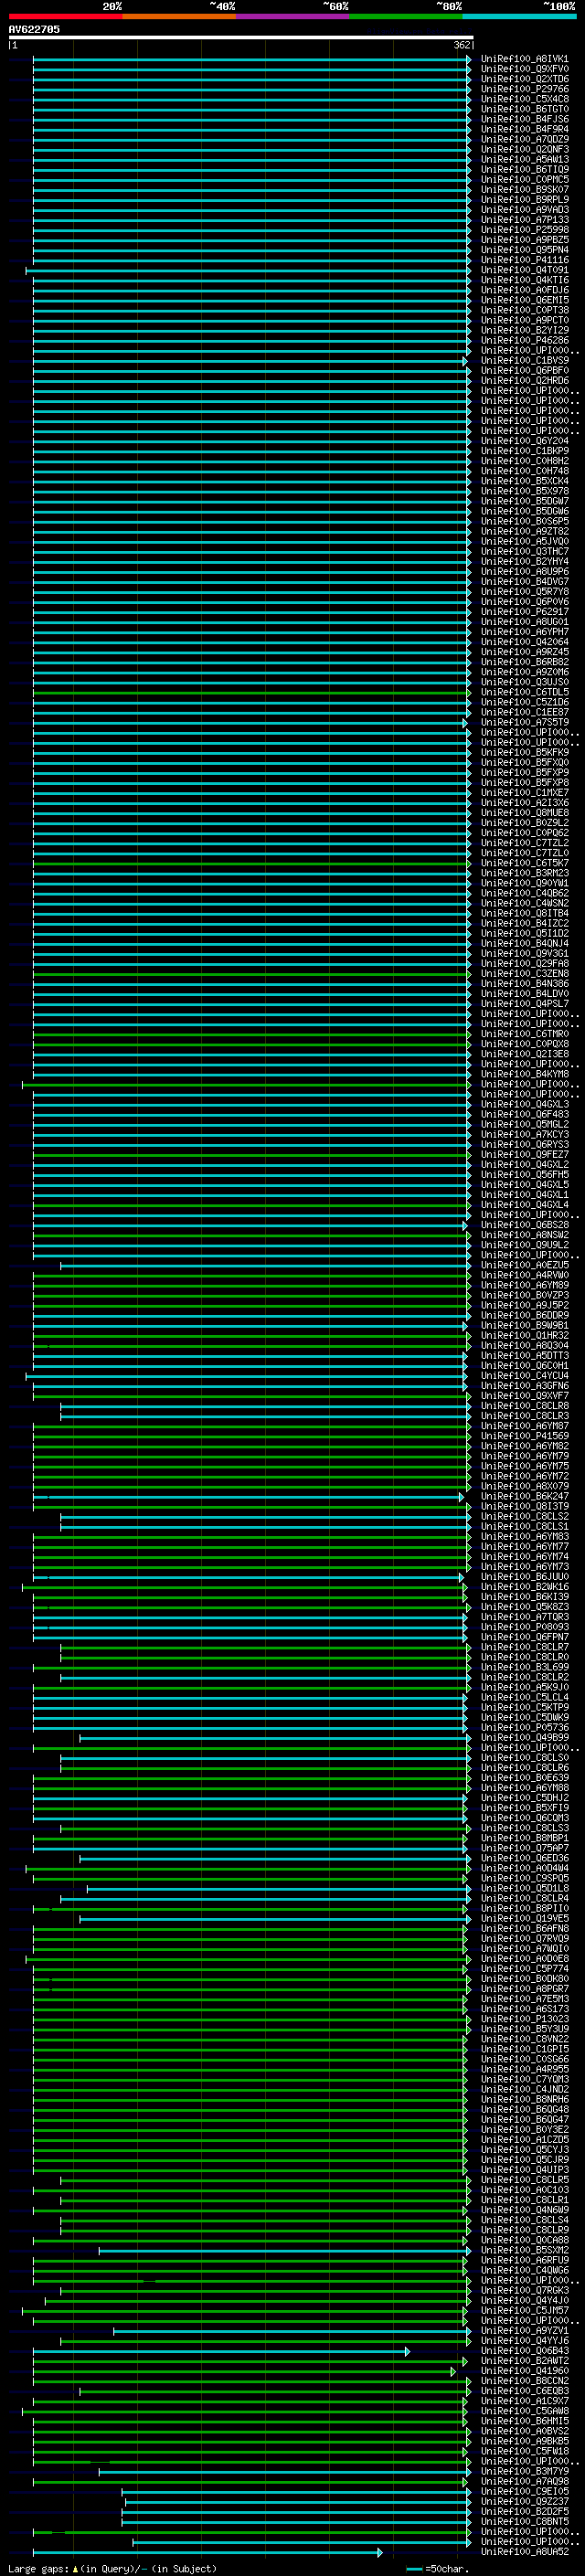
Task: Open the UniRef100_P29766 hit label
Action: pos(524,89)
